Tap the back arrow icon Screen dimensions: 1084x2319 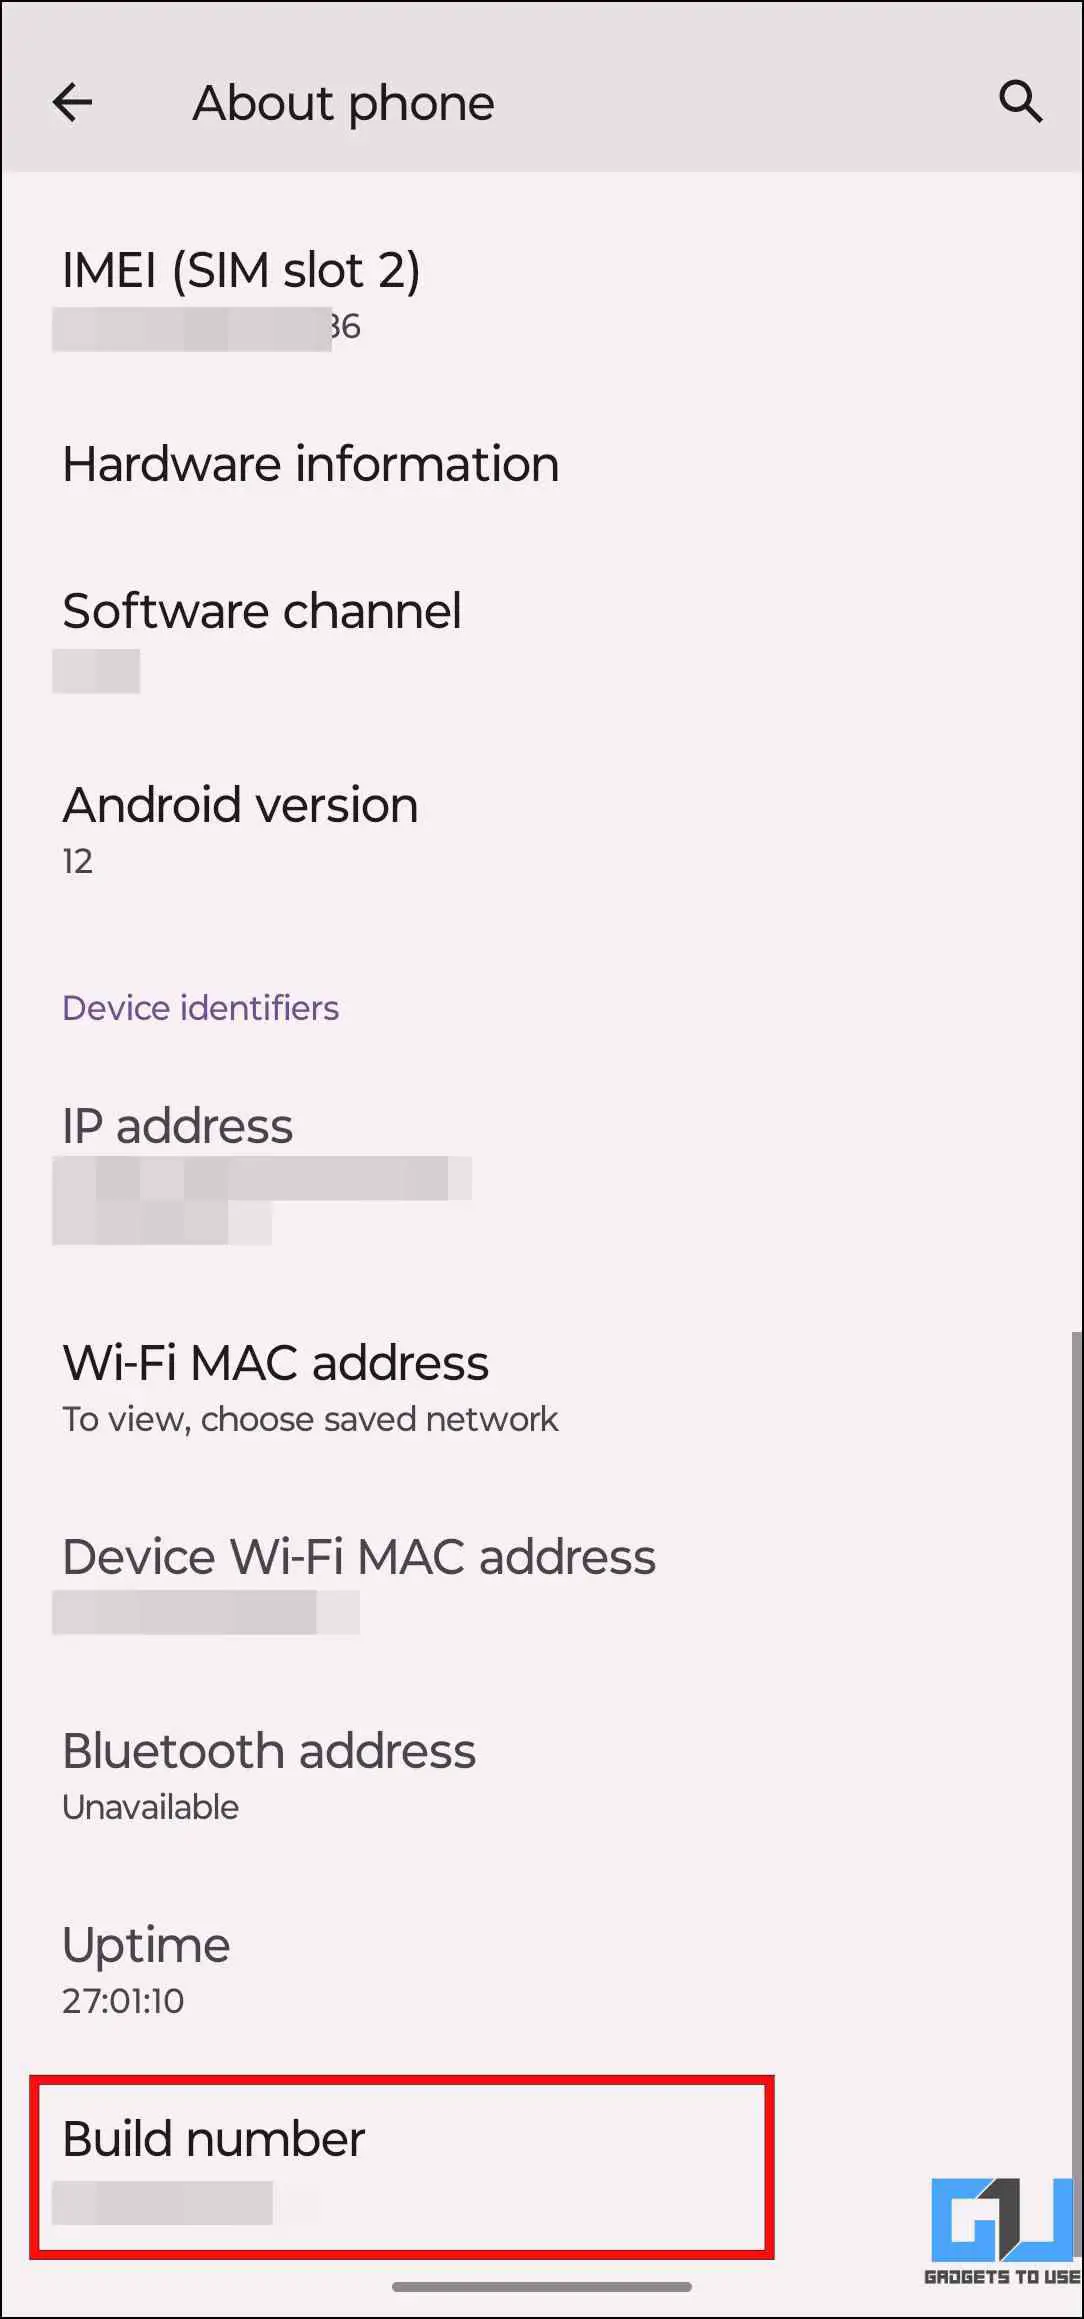pos(72,102)
